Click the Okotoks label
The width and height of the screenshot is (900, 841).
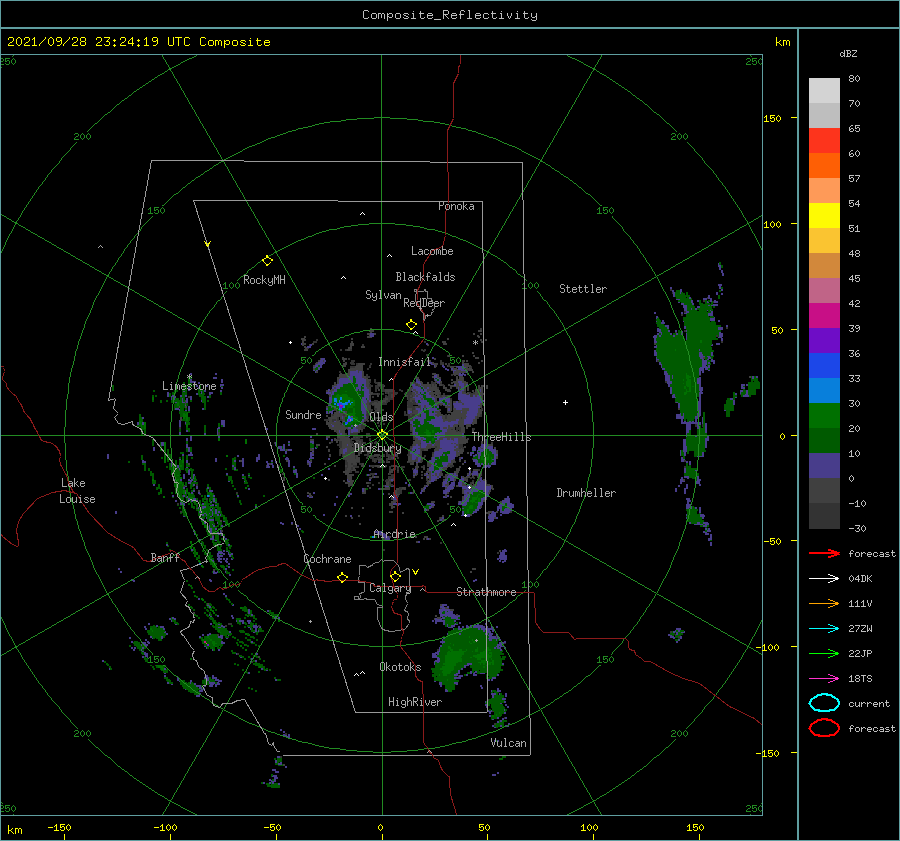pyautogui.click(x=400, y=667)
